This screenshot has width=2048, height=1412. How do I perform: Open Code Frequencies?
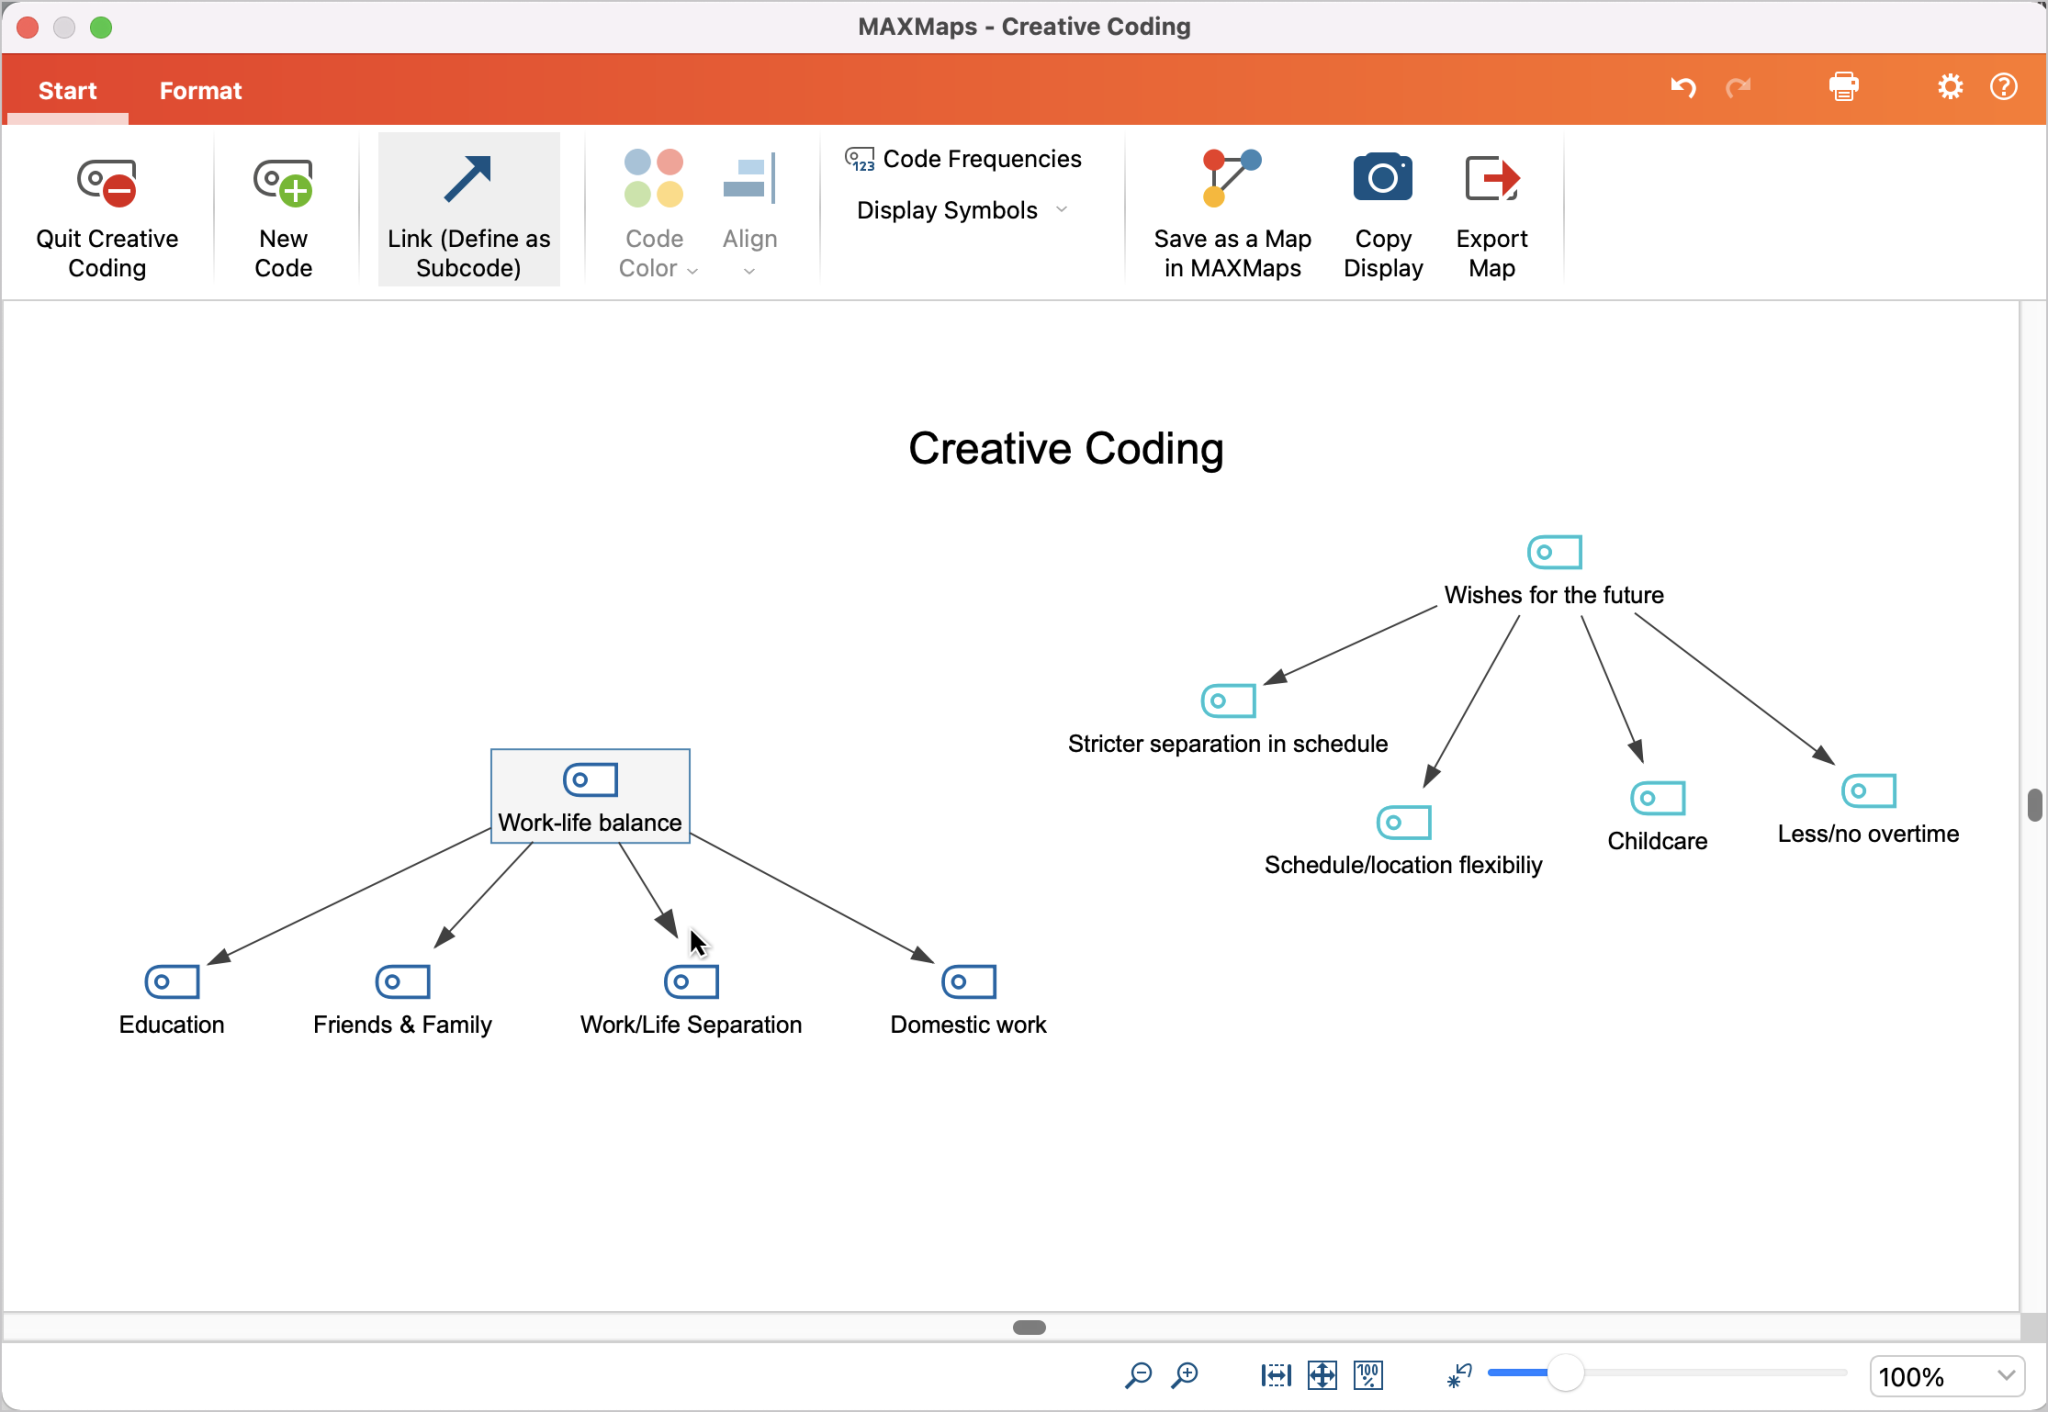pos(963,157)
